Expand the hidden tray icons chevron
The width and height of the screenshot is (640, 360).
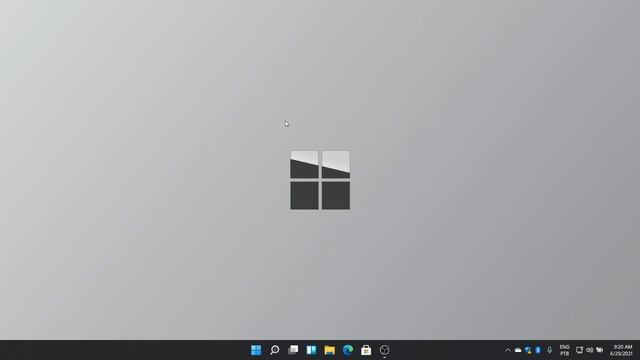click(508, 350)
